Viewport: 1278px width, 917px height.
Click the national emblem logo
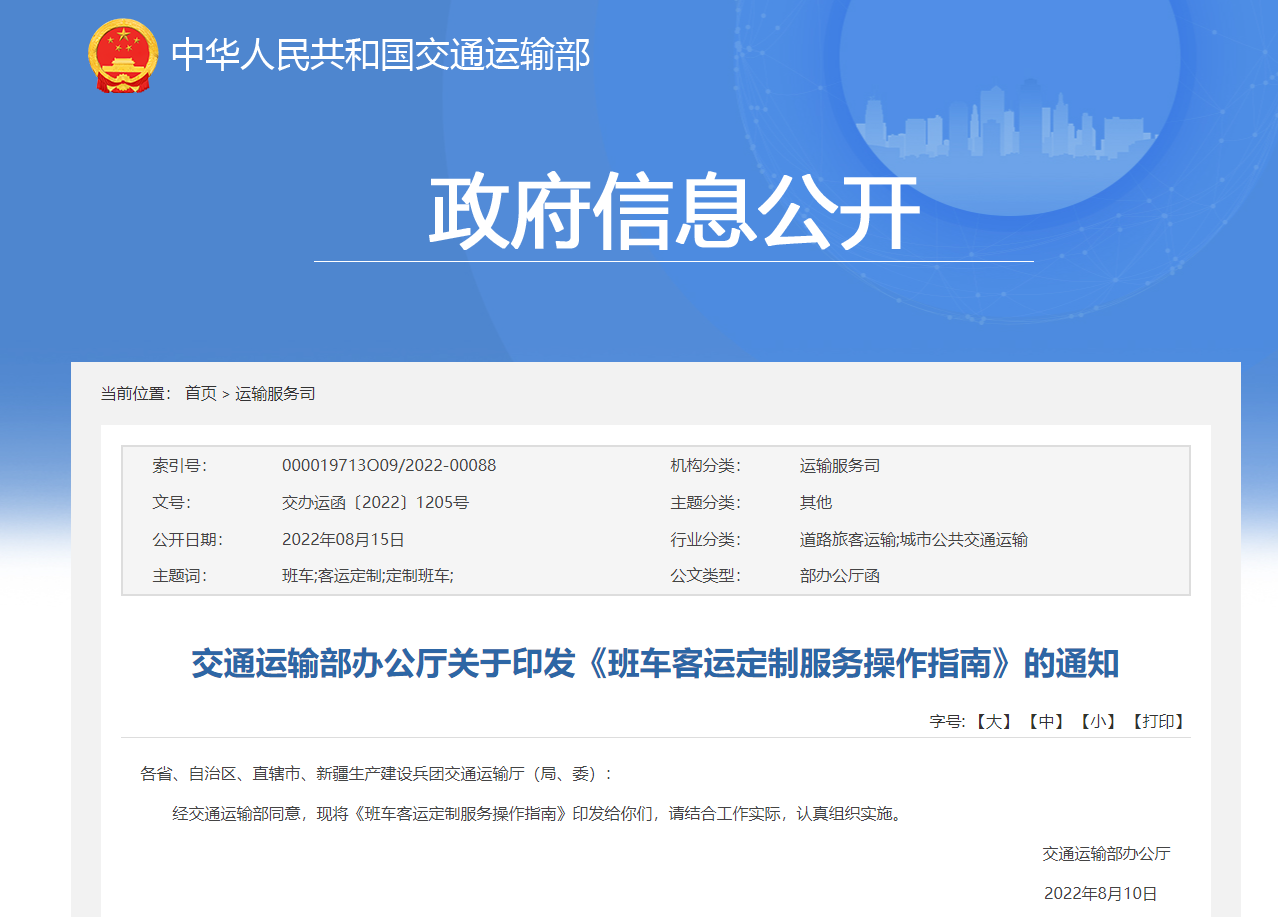point(122,56)
